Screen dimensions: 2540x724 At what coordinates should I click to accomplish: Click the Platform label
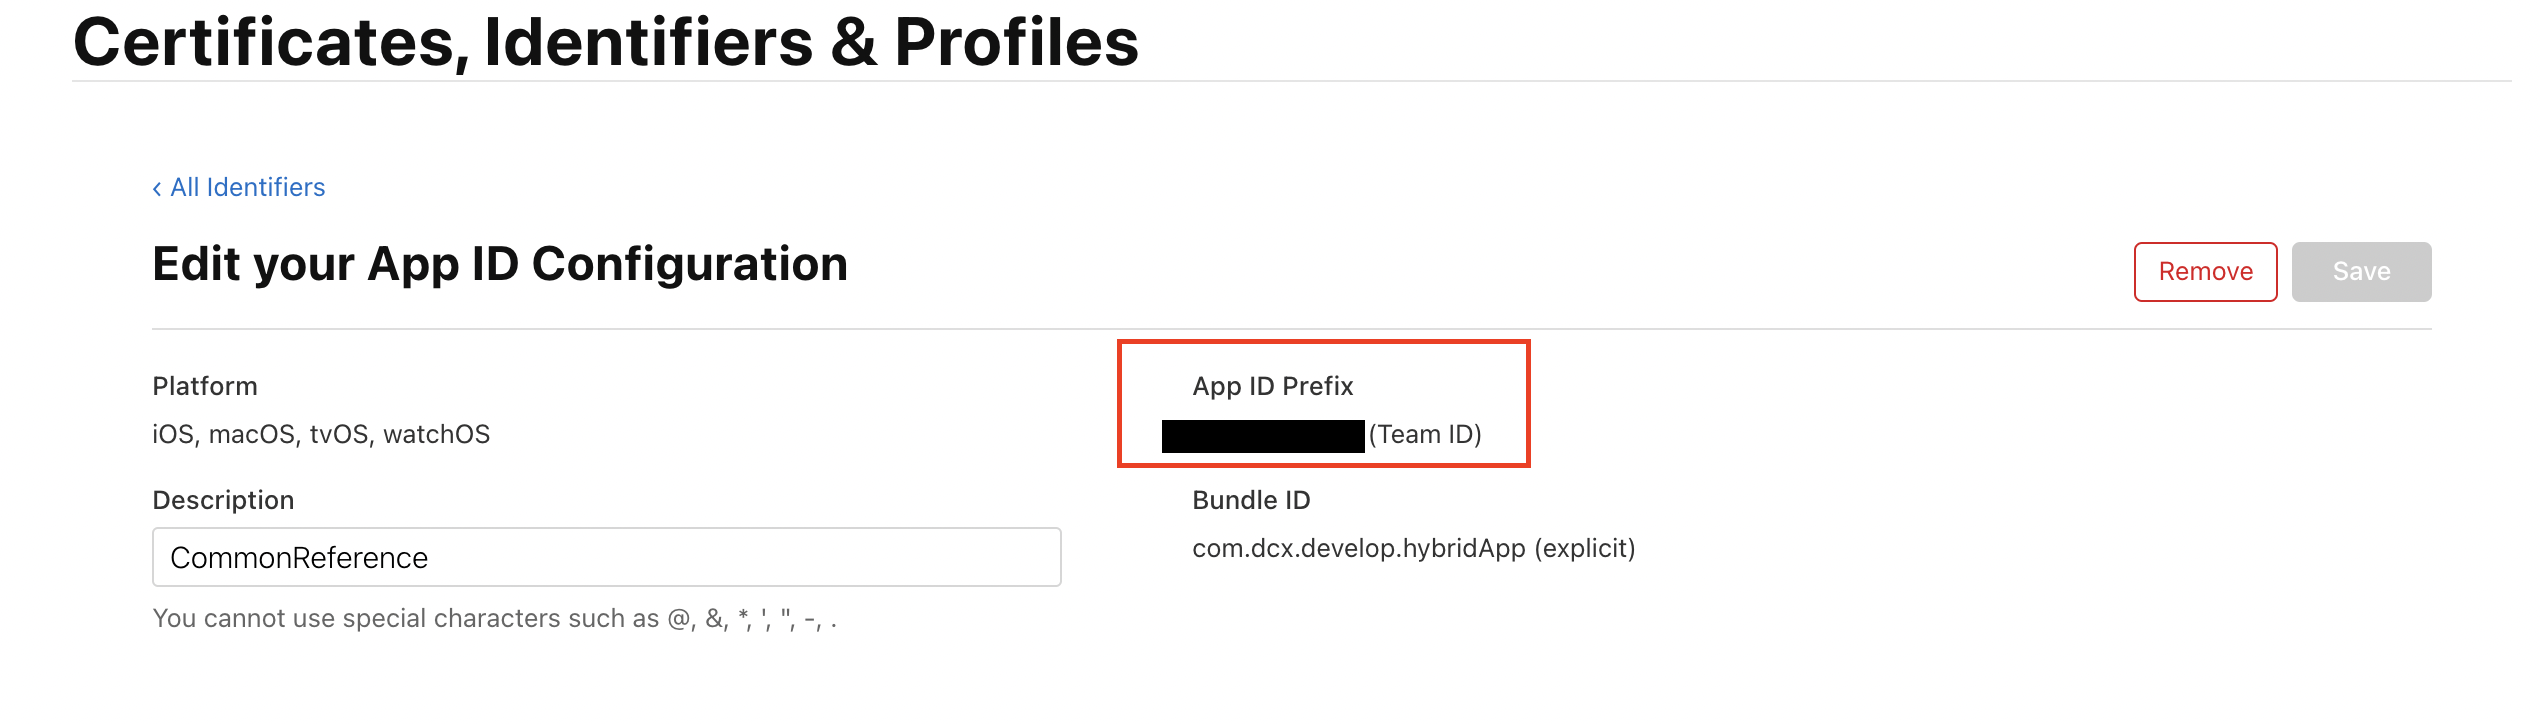click(x=205, y=387)
